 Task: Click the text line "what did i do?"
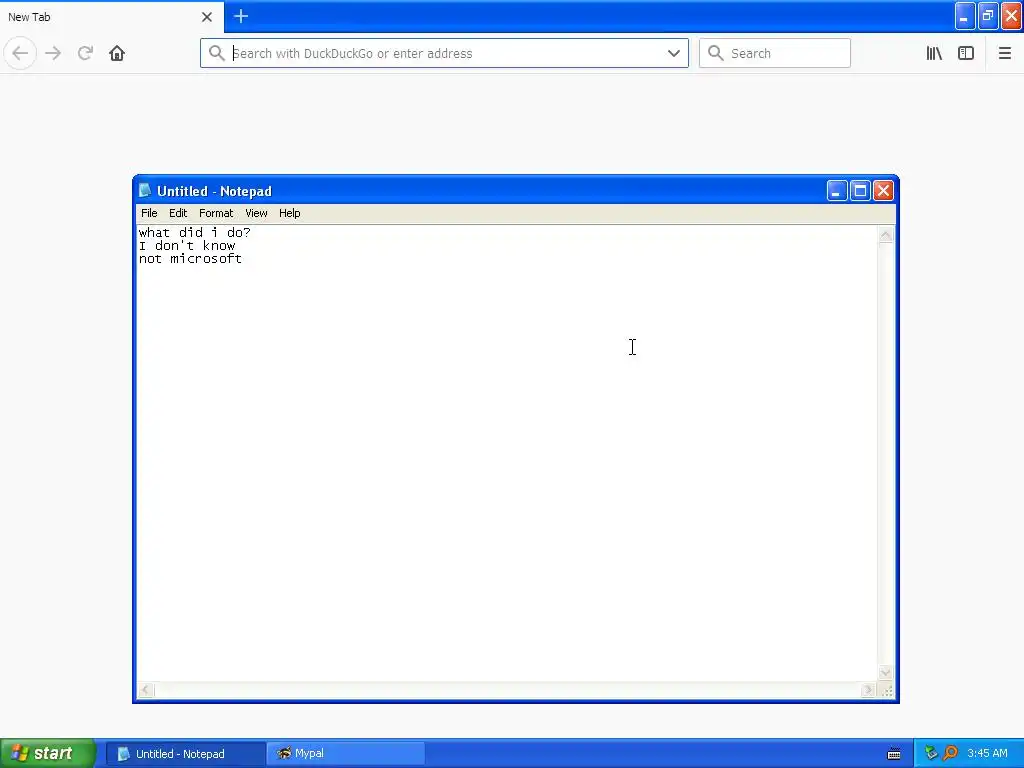(195, 232)
